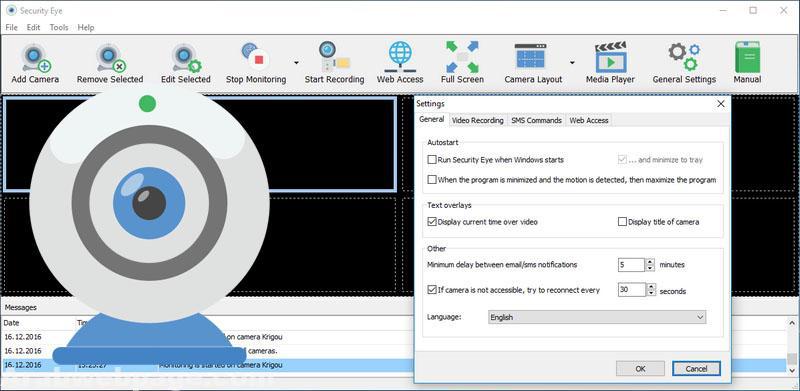Click Security Eye app icon in title bar
800x391 pixels.
pos(11,10)
